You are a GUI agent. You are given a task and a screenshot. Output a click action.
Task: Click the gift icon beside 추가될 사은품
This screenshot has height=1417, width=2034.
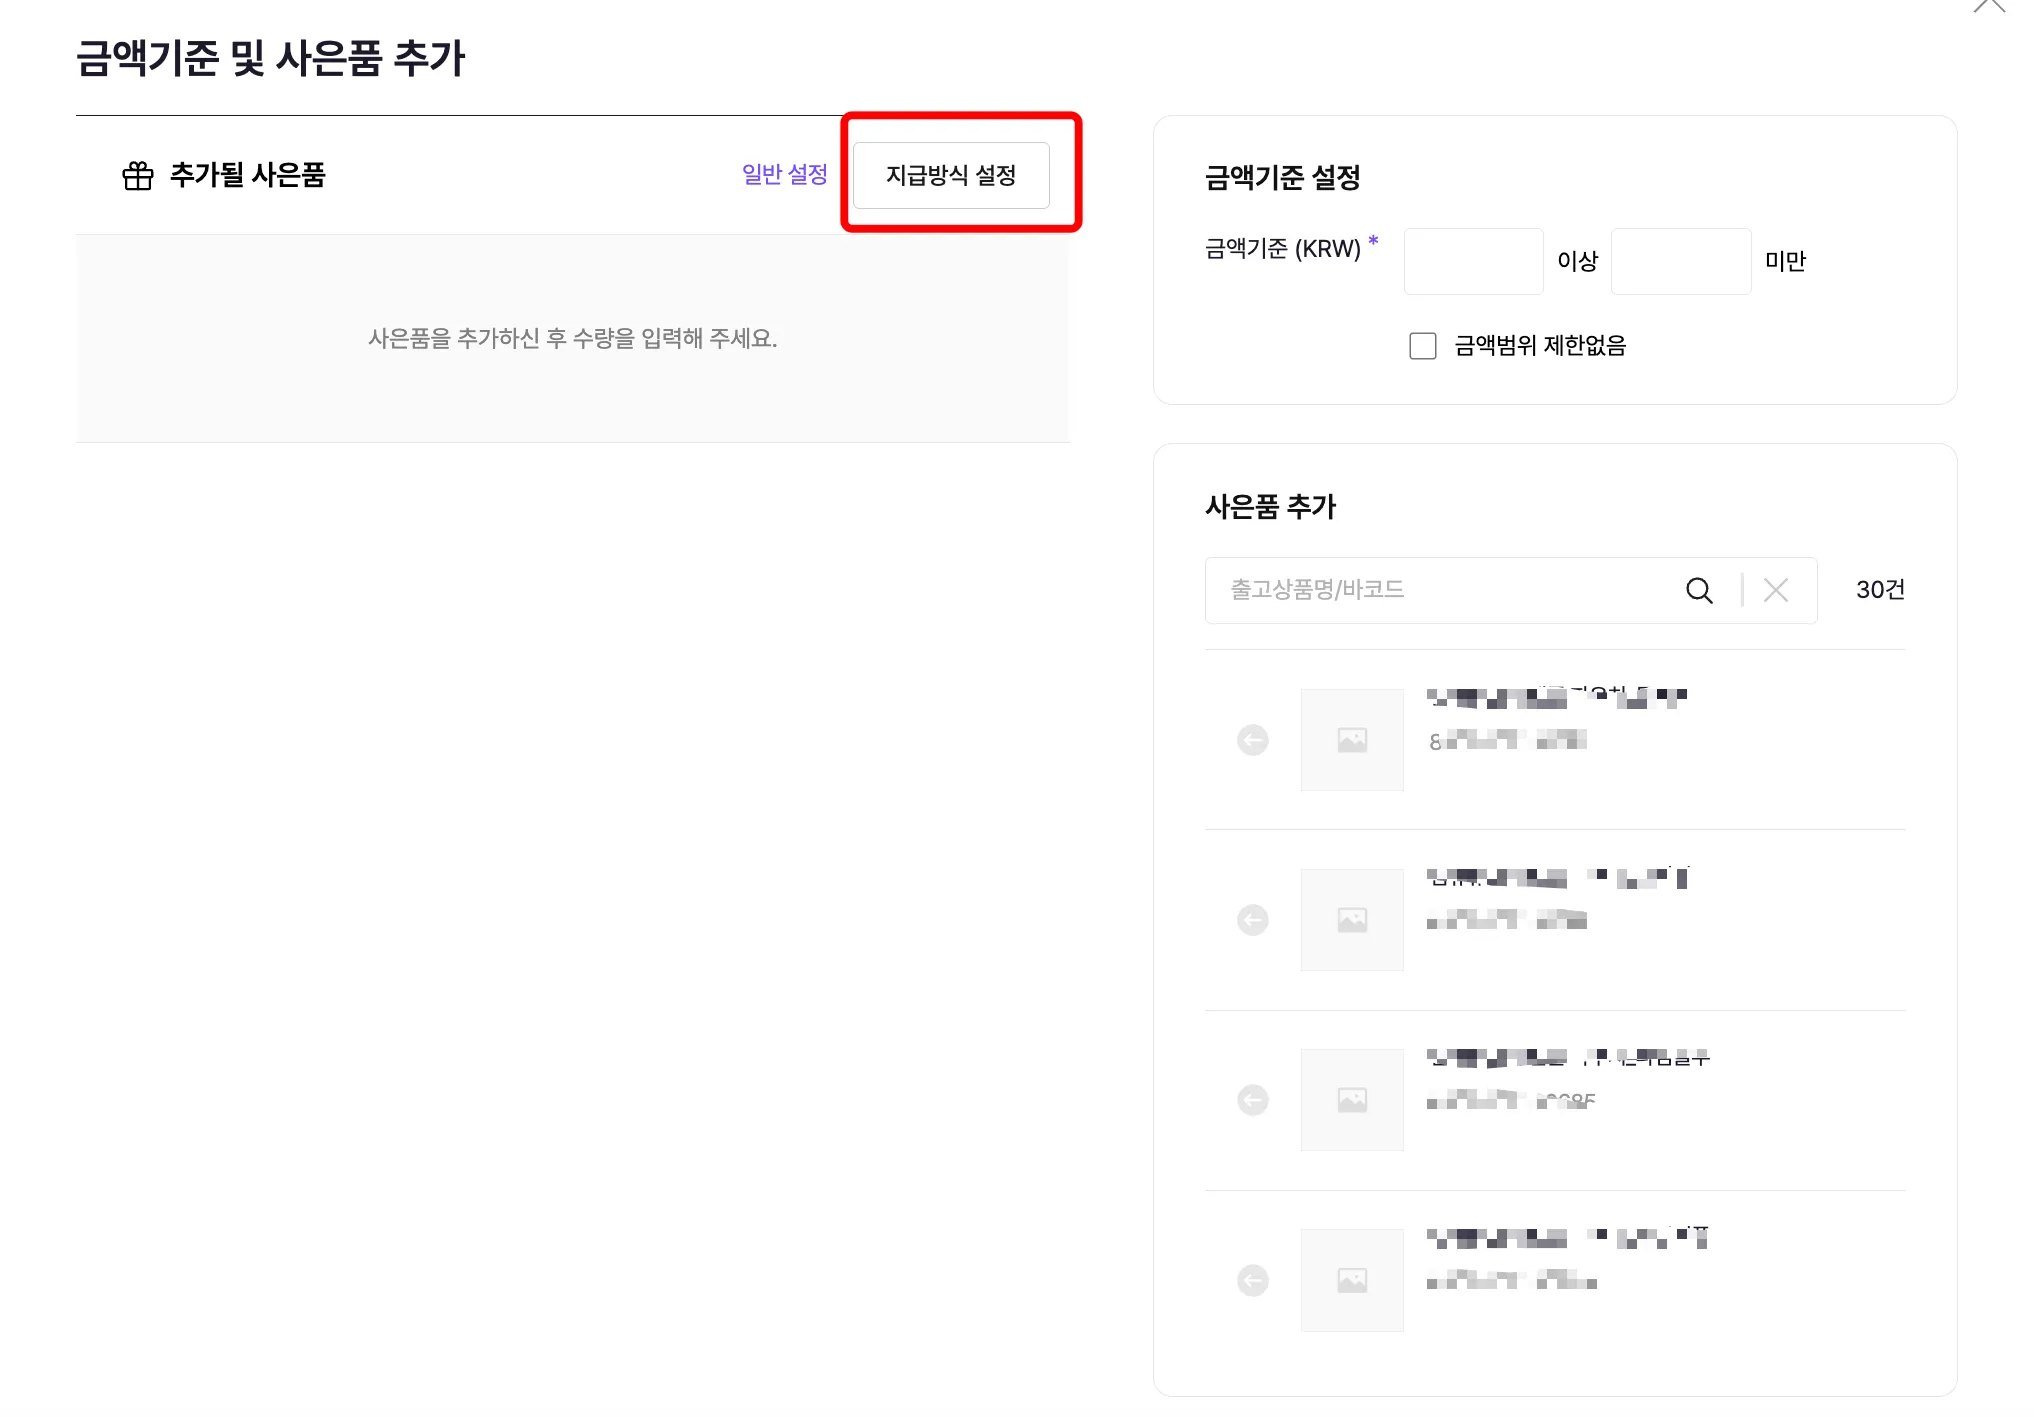pyautogui.click(x=138, y=176)
